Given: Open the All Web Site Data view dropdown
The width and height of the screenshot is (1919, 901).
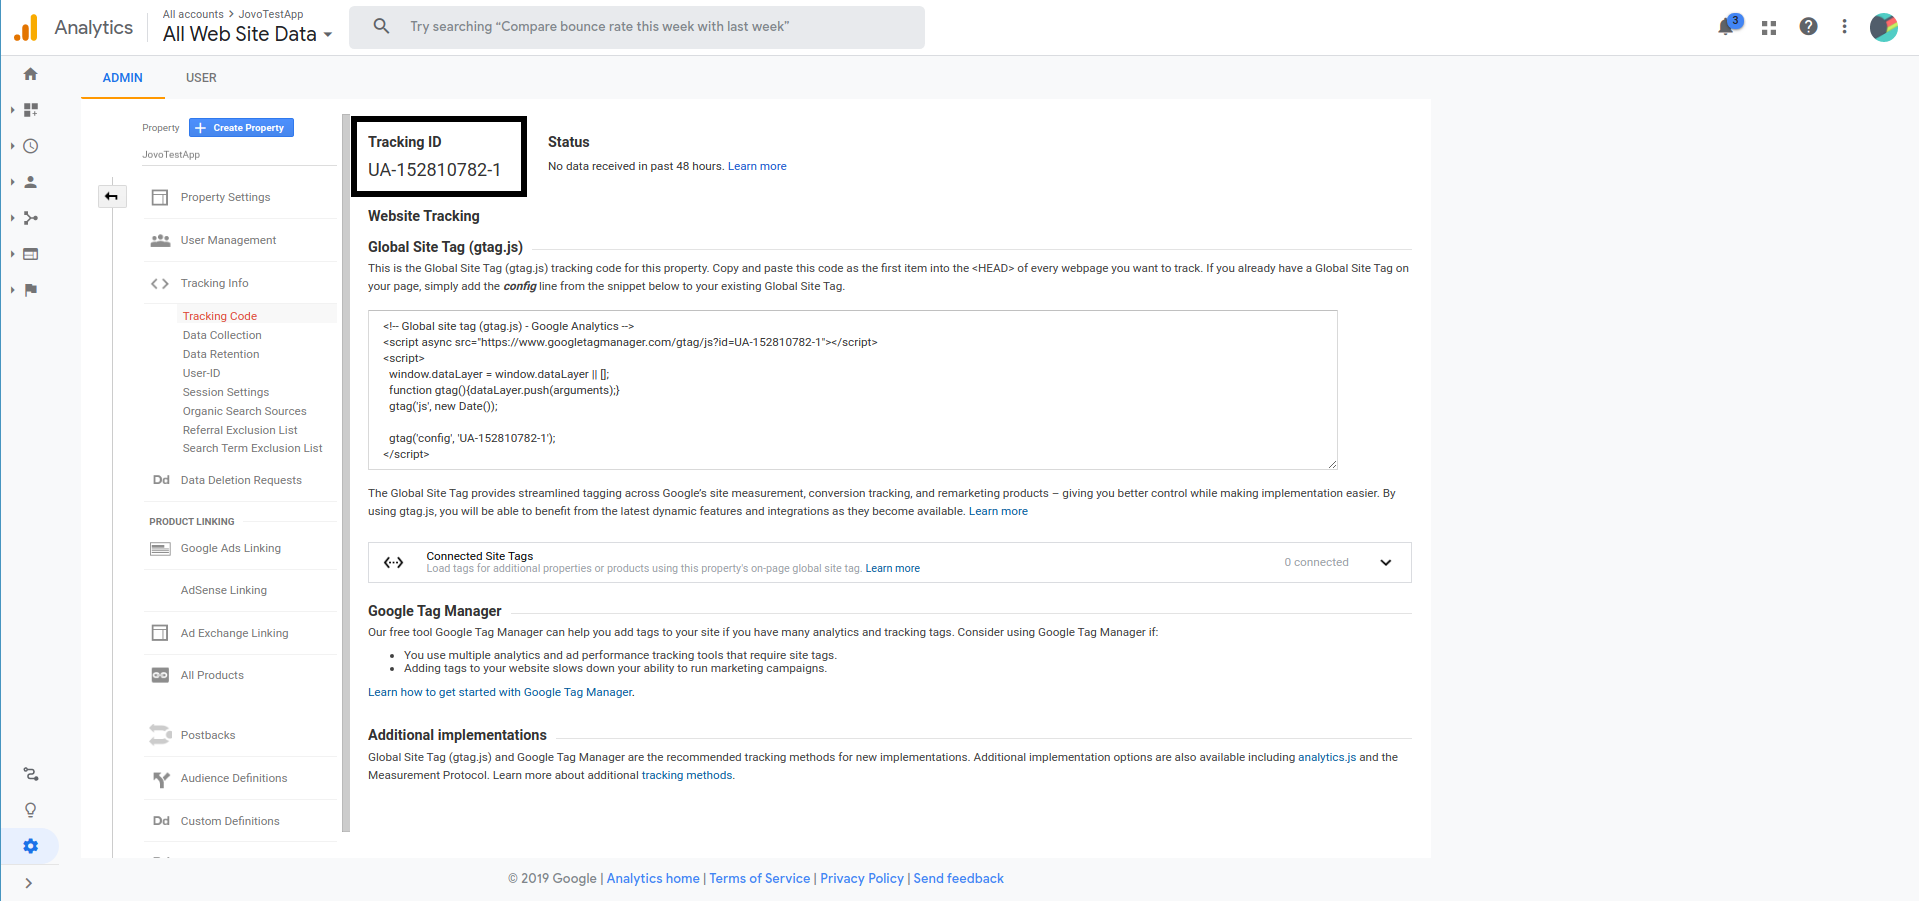Looking at the screenshot, I should pyautogui.click(x=248, y=34).
